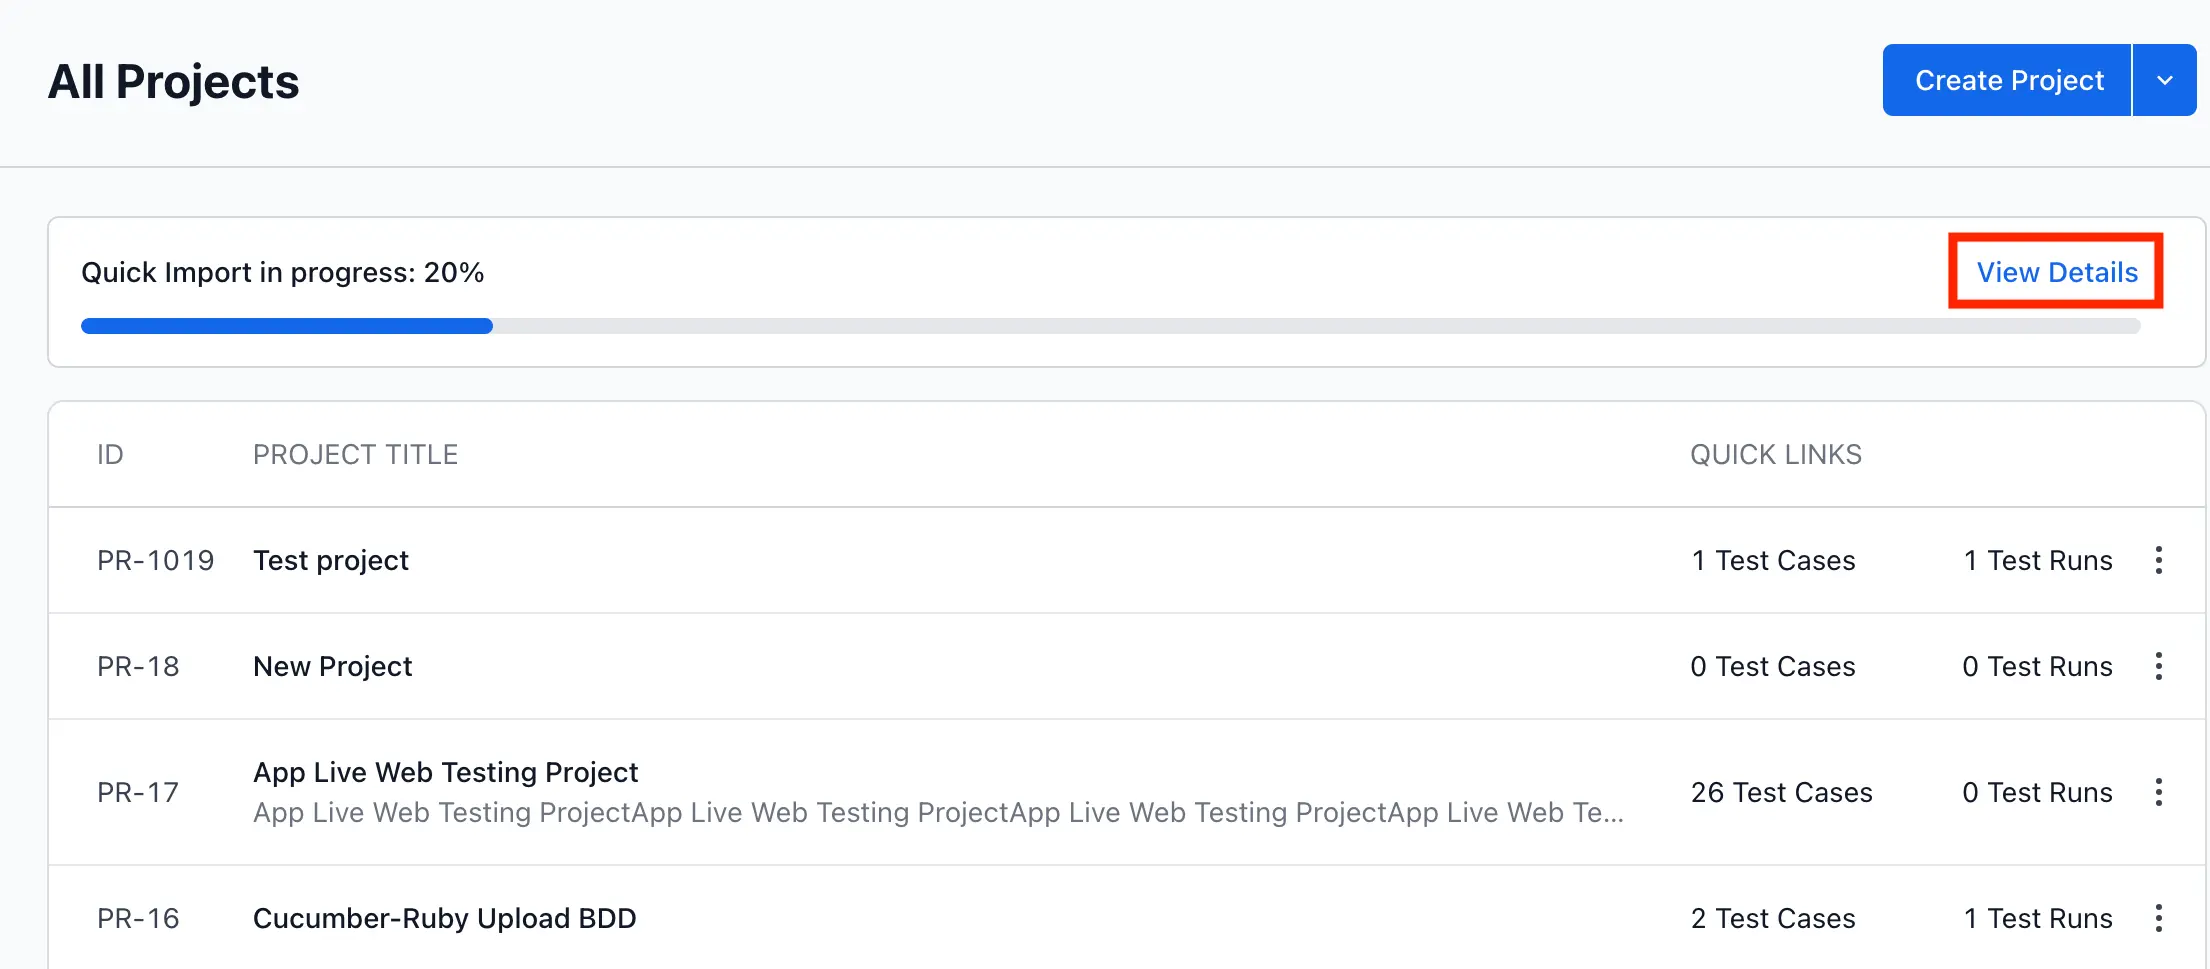The image size is (2210, 969).
Task: Open options menu for PR-17 project
Action: 2158,792
